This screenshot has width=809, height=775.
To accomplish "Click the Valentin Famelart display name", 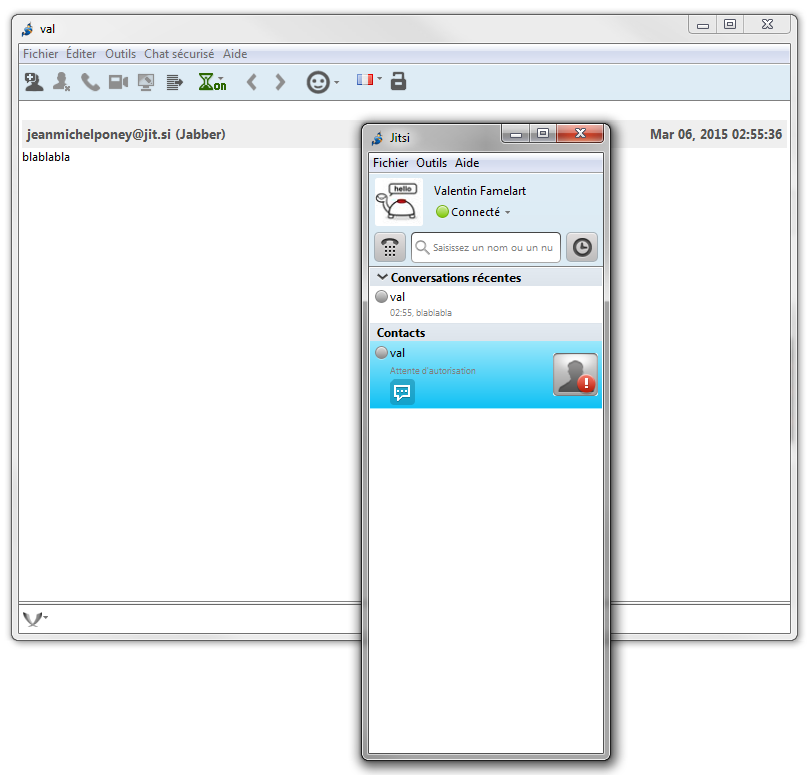I will coord(480,191).
